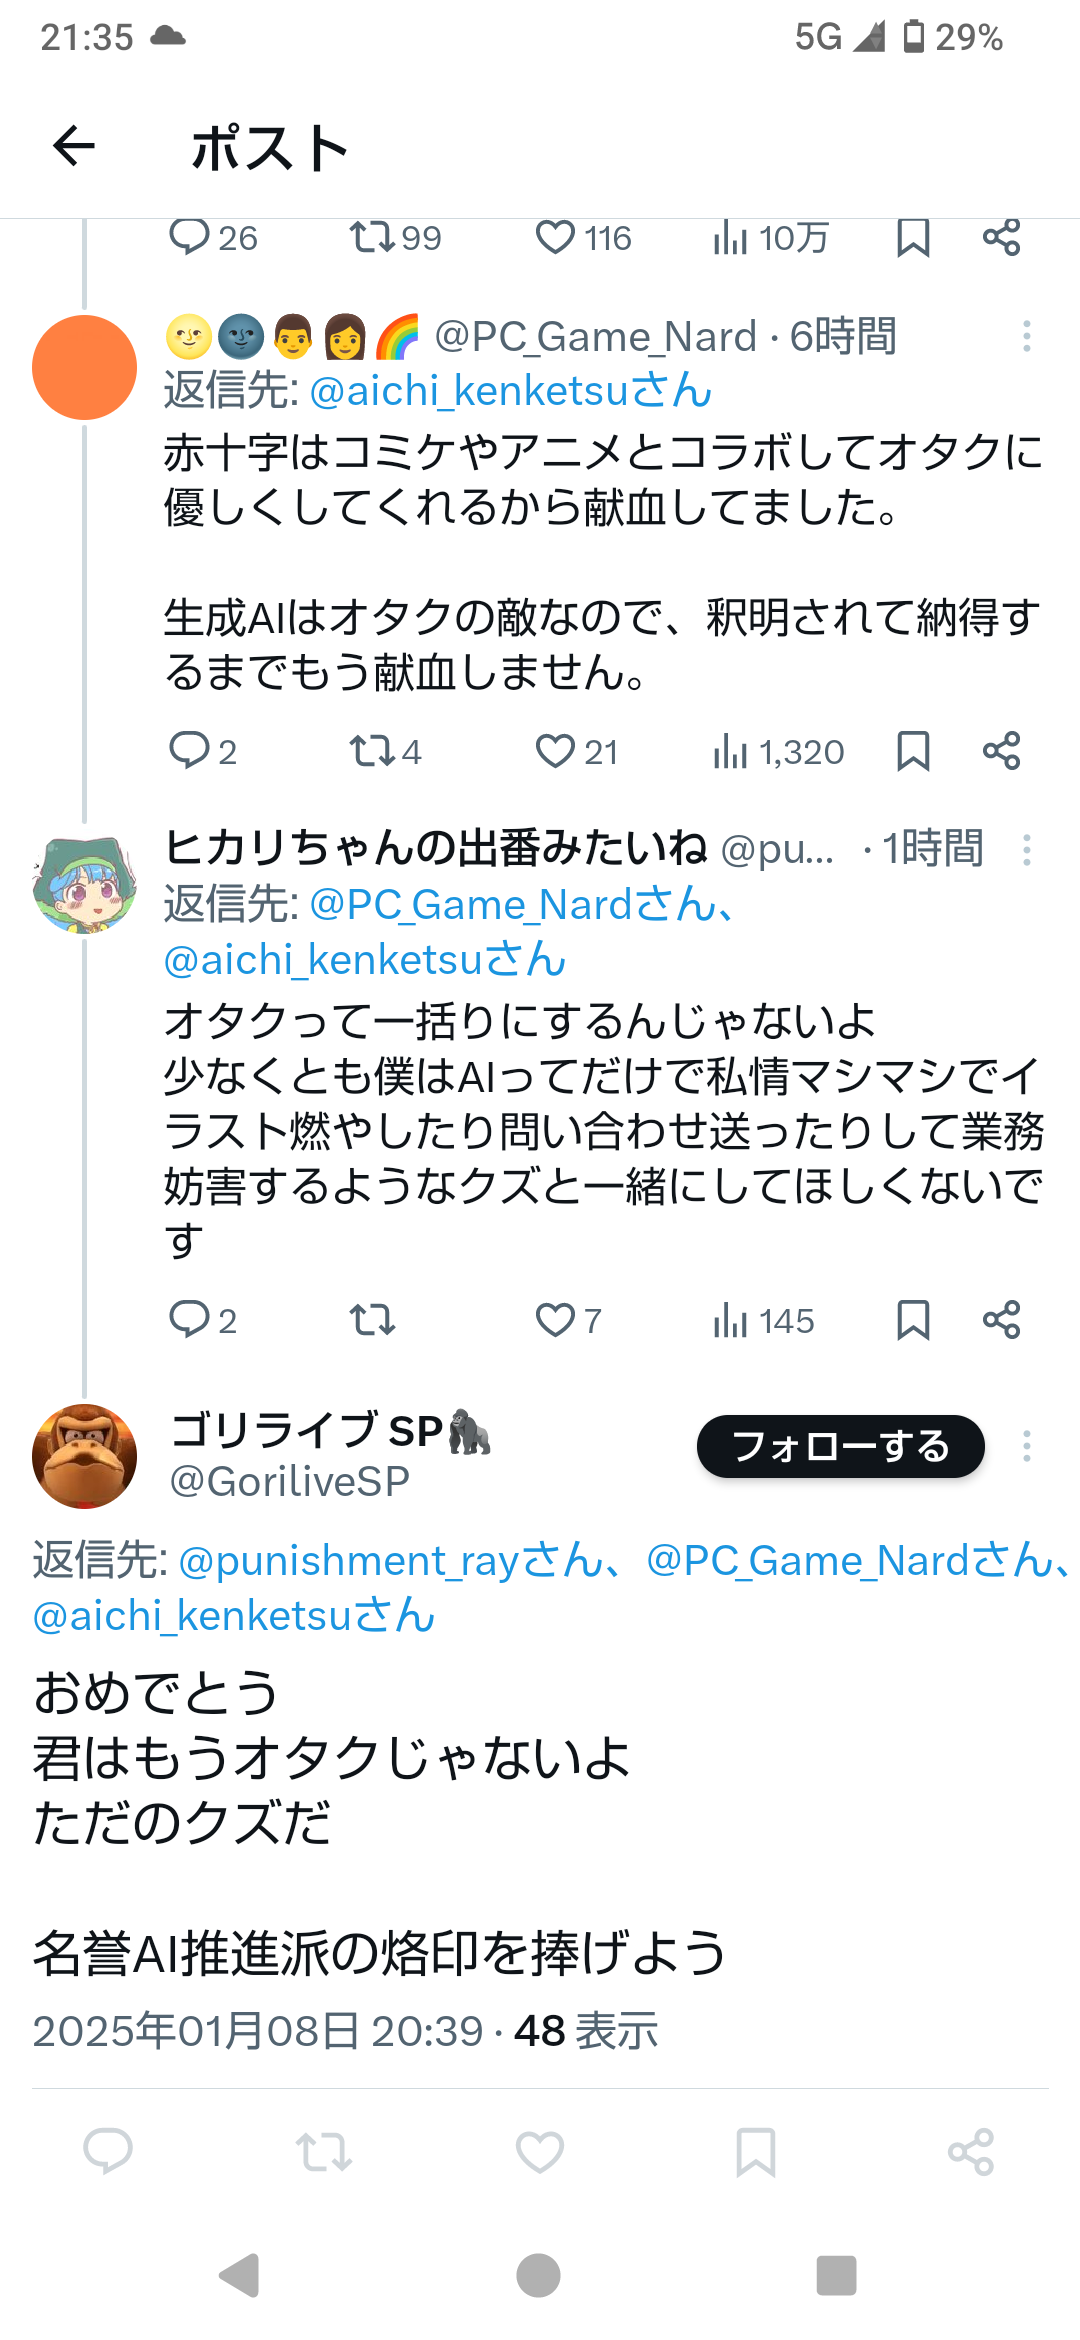Tap the フォローする button
This screenshot has width=1080, height=2340.
(841, 1446)
